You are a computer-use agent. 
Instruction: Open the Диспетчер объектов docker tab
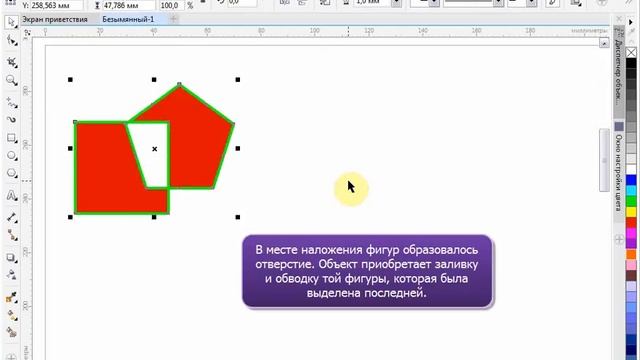(619, 71)
